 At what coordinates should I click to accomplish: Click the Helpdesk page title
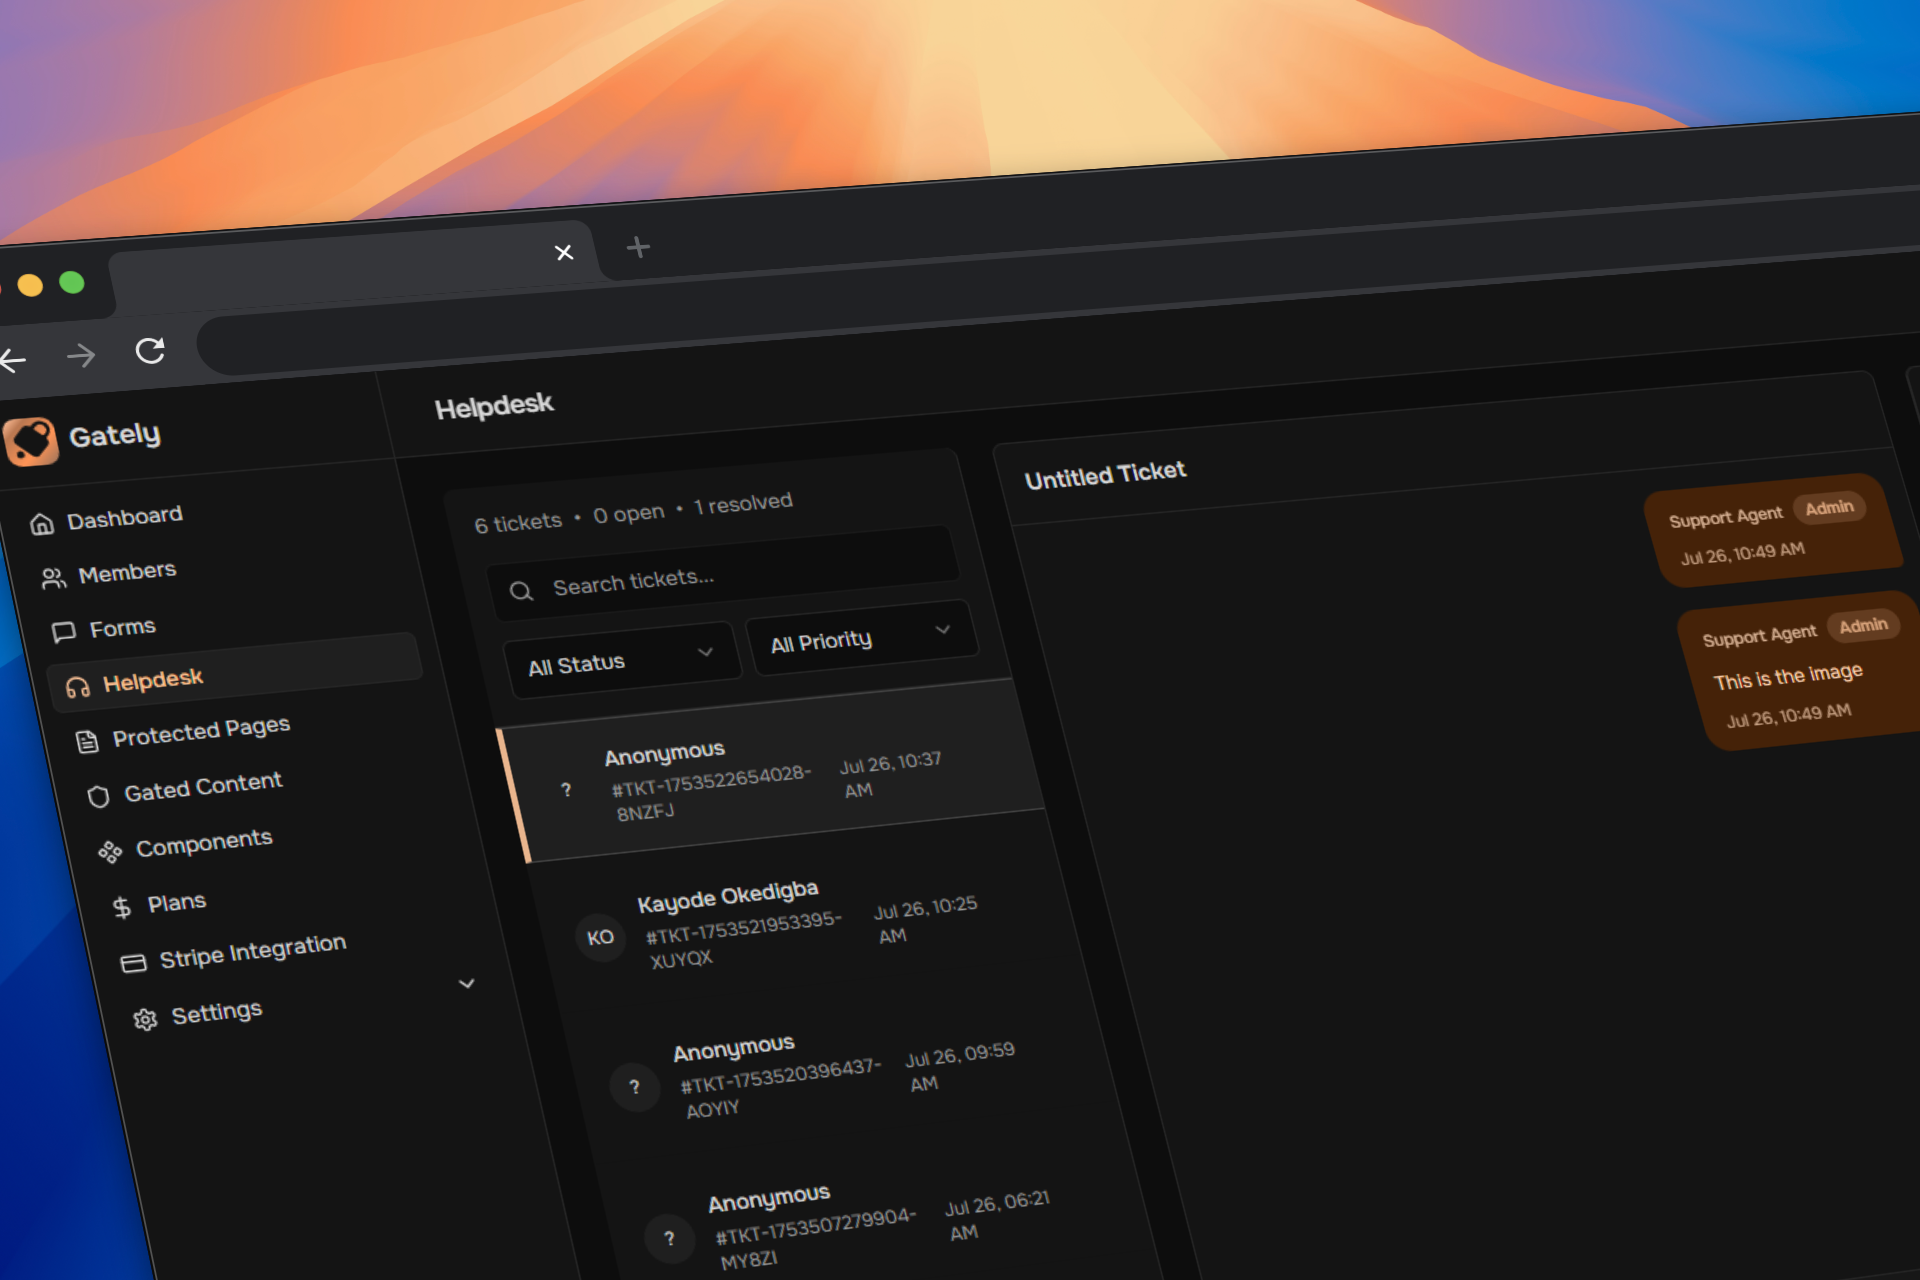494,406
